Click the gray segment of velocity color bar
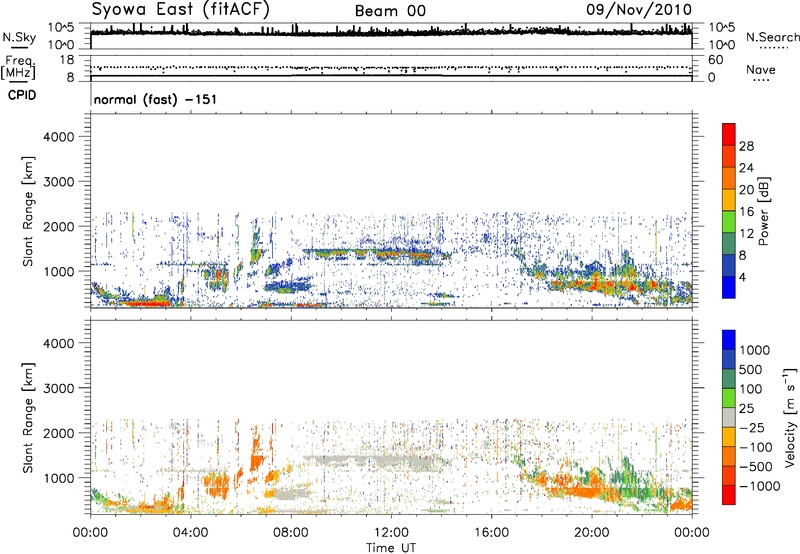This screenshot has width=800, height=554. [x=729, y=418]
